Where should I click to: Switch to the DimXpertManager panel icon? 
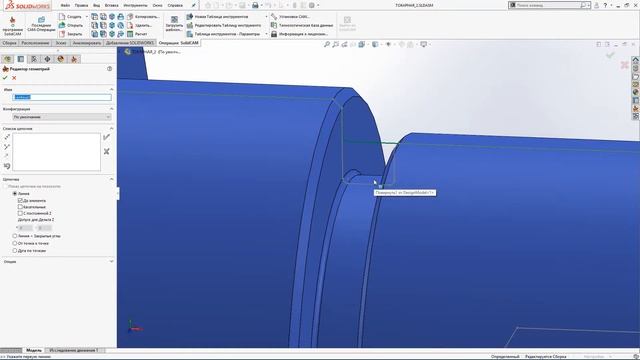pyautogui.click(x=47, y=59)
